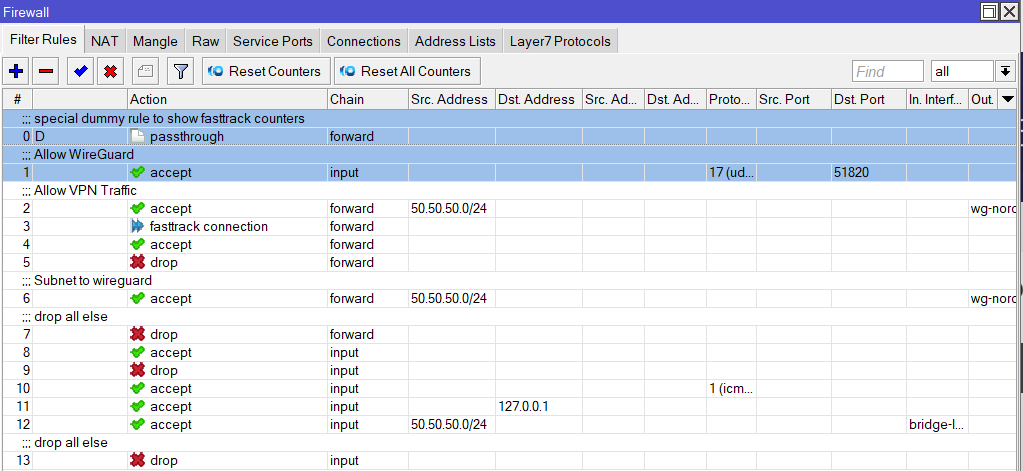Sort by the Dst. Port column header
Viewport: 1023px width, 471px height.
pos(869,99)
